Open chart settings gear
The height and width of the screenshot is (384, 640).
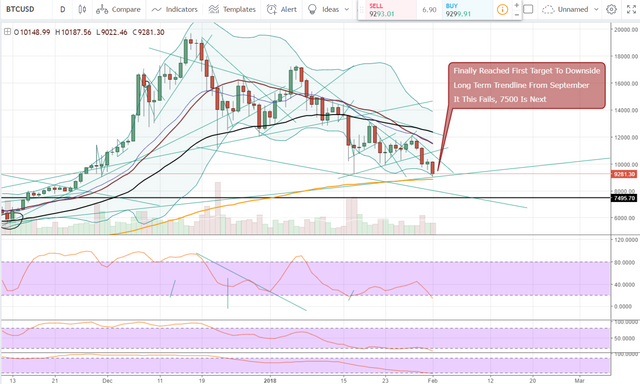611,9
